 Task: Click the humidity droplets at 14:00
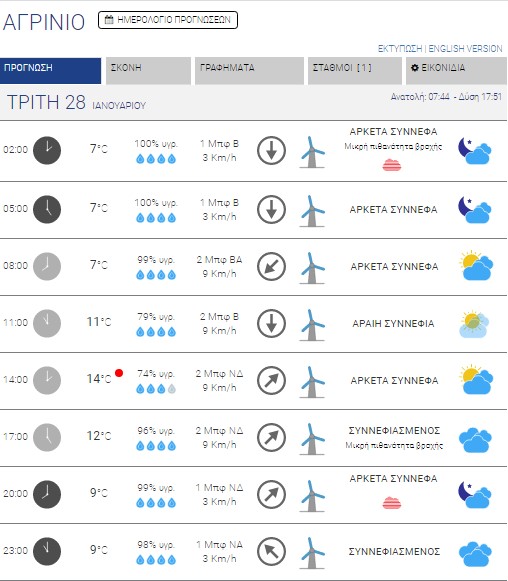156,389
